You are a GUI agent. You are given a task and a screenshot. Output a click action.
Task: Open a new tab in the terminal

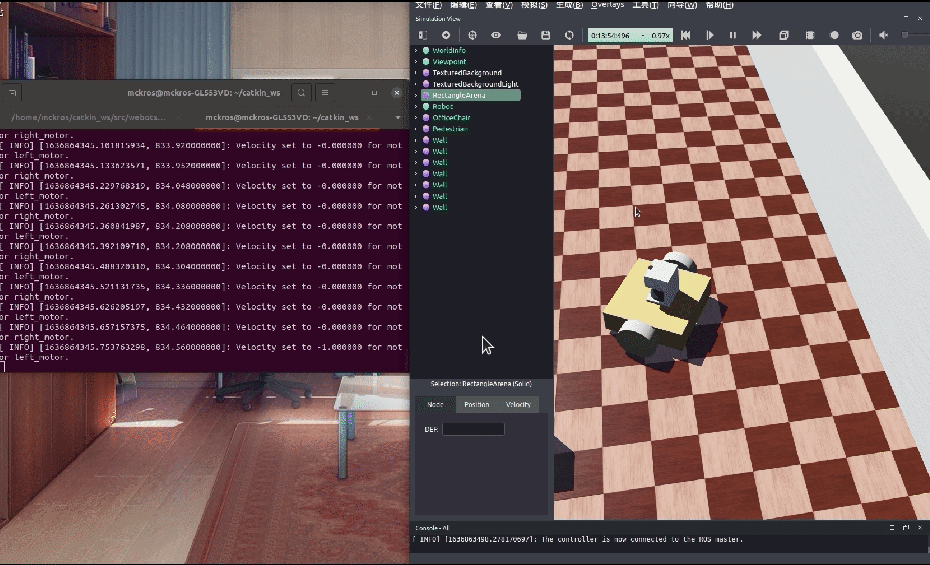pyautogui.click(x=12, y=92)
